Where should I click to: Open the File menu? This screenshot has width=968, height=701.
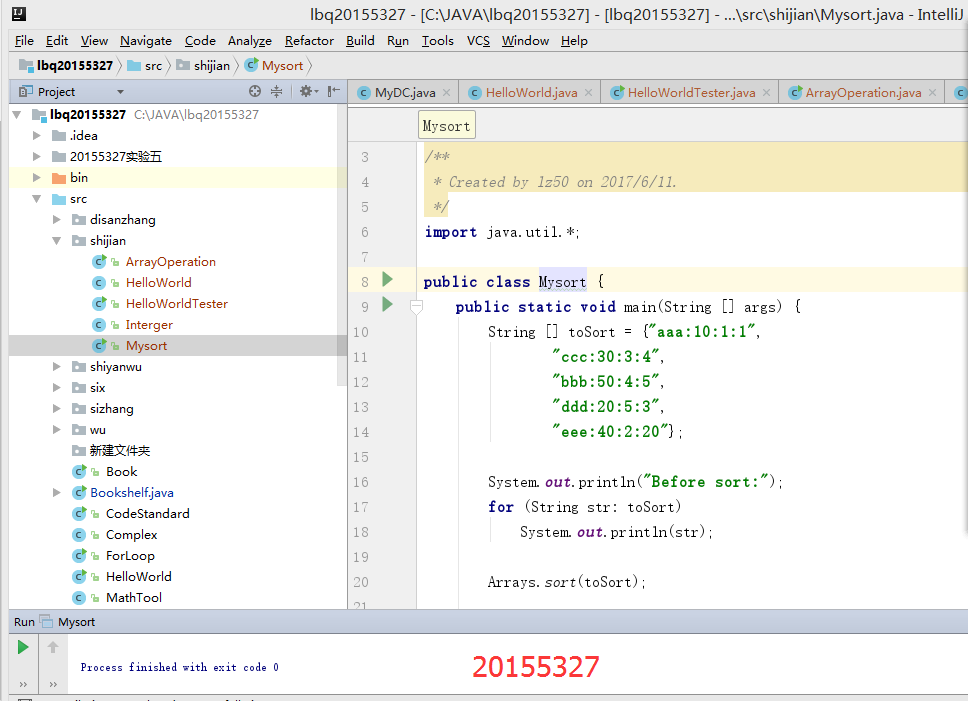(x=24, y=41)
